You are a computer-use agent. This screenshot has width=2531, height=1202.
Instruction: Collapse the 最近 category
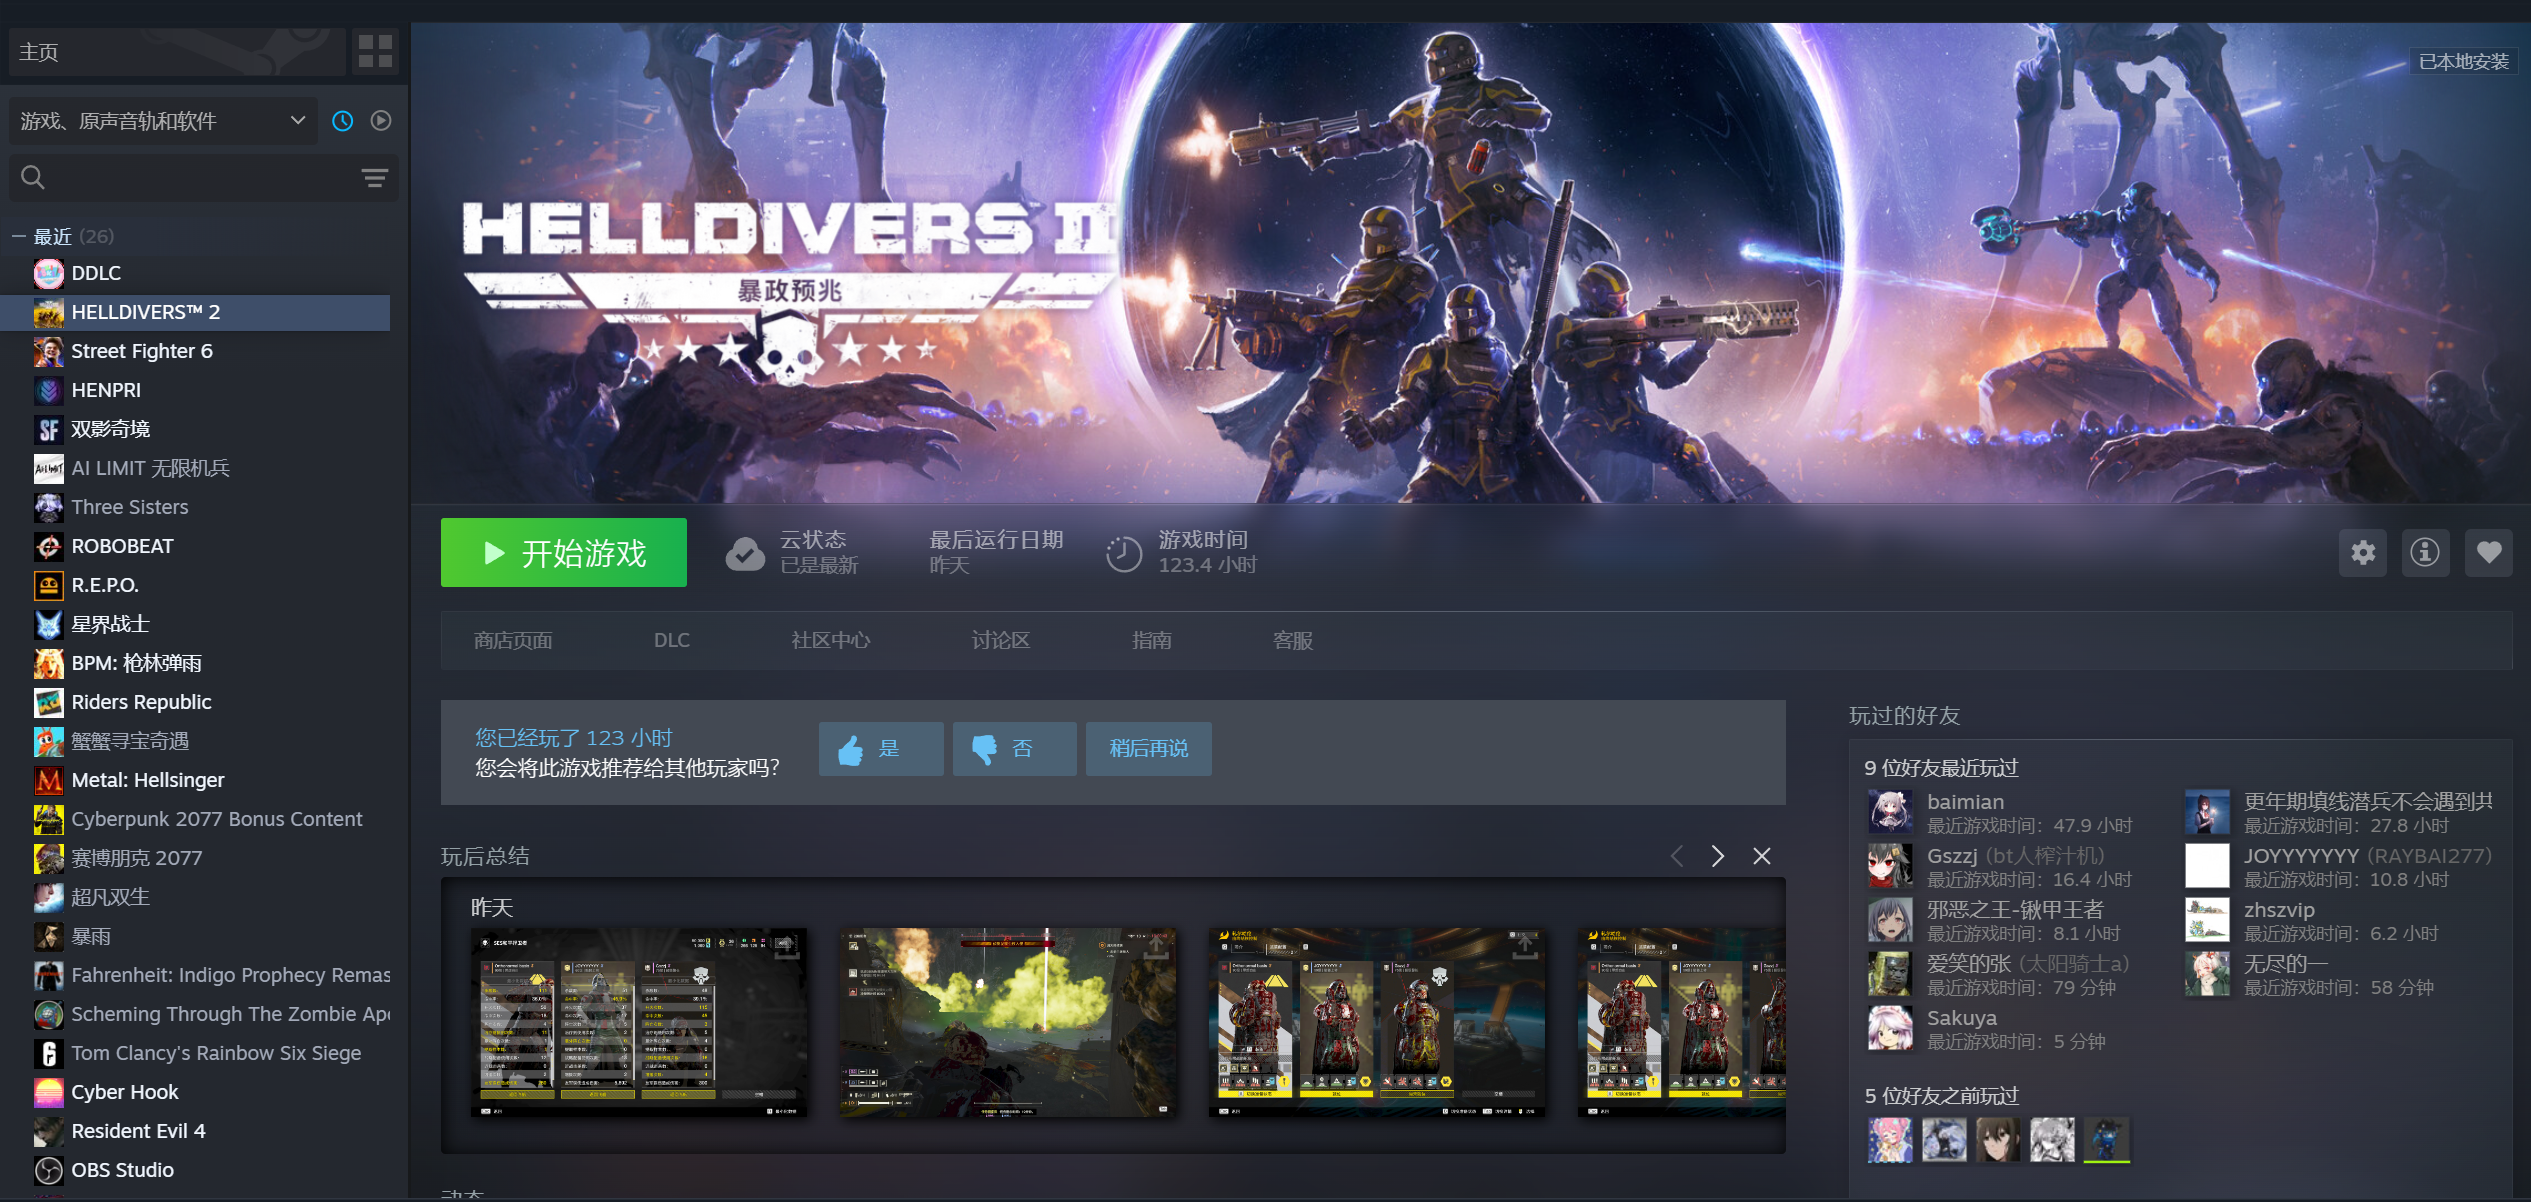pyautogui.click(x=18, y=237)
